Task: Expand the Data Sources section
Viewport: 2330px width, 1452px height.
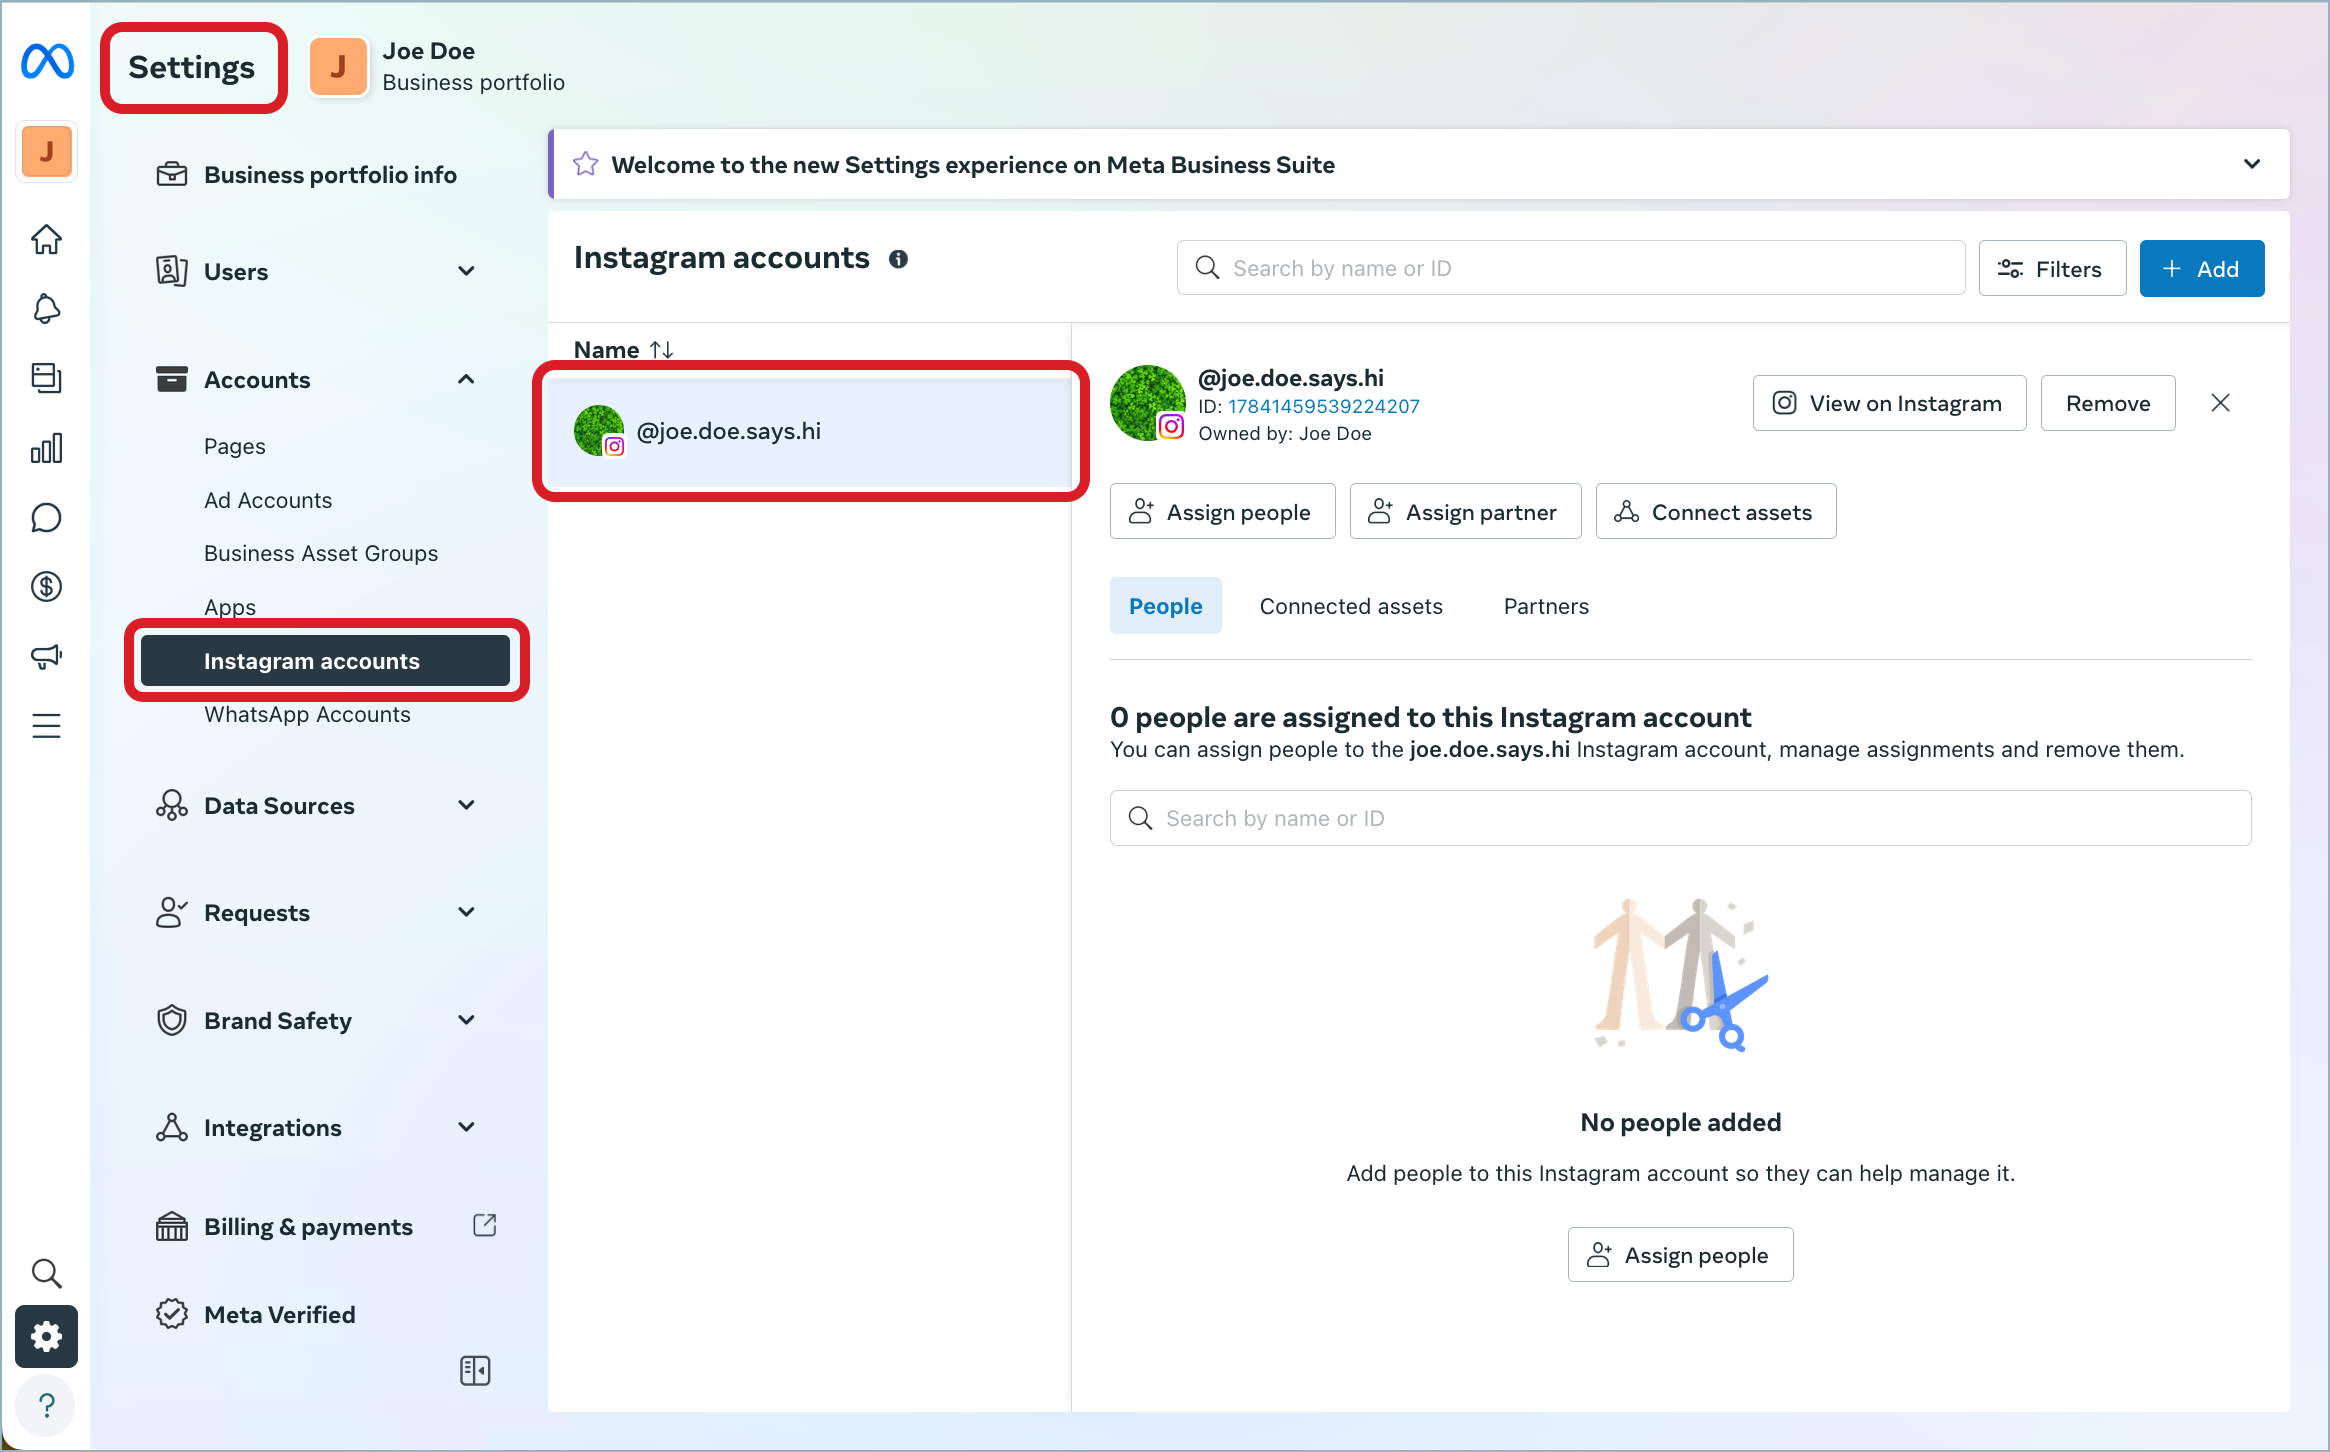Action: click(x=466, y=805)
